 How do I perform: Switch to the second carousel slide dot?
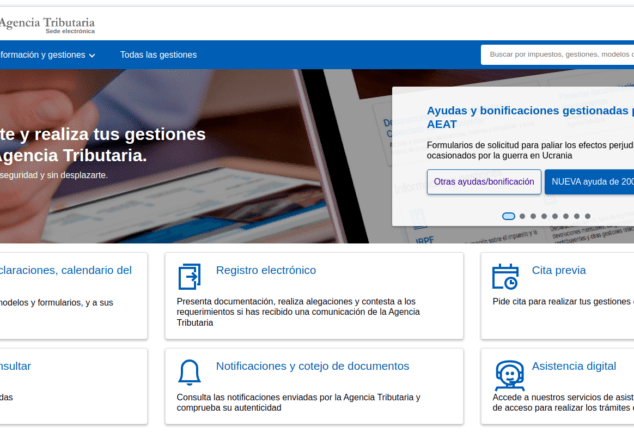coord(522,216)
